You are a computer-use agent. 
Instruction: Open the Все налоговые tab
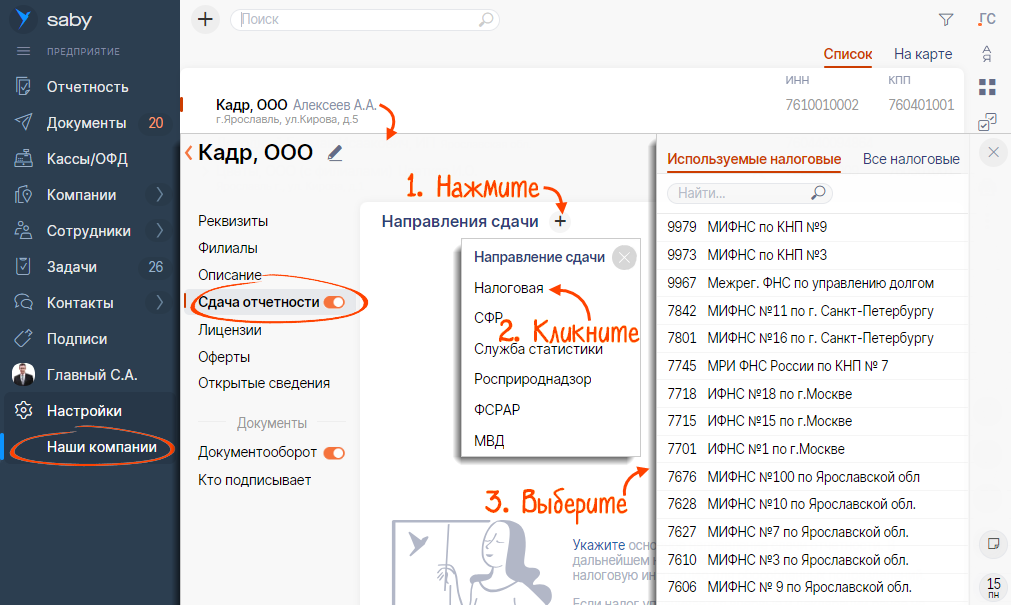pos(911,159)
